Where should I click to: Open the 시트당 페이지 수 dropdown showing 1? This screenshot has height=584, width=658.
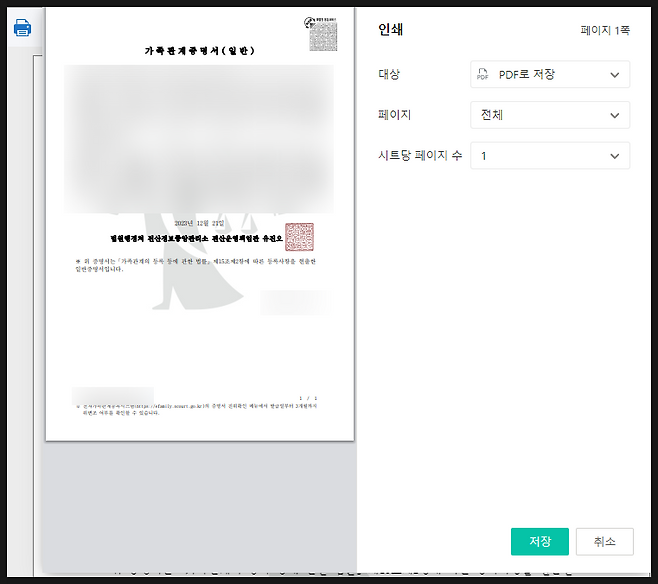[x=549, y=157]
